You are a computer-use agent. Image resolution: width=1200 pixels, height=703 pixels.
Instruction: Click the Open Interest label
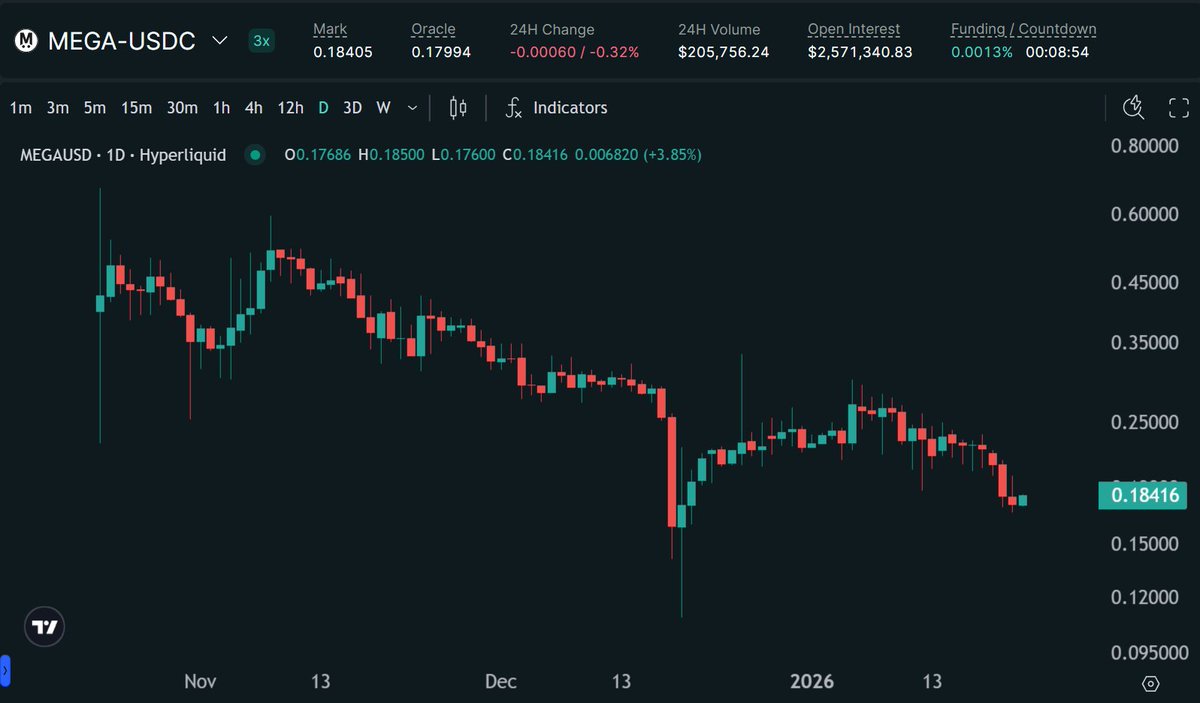[x=854, y=30]
